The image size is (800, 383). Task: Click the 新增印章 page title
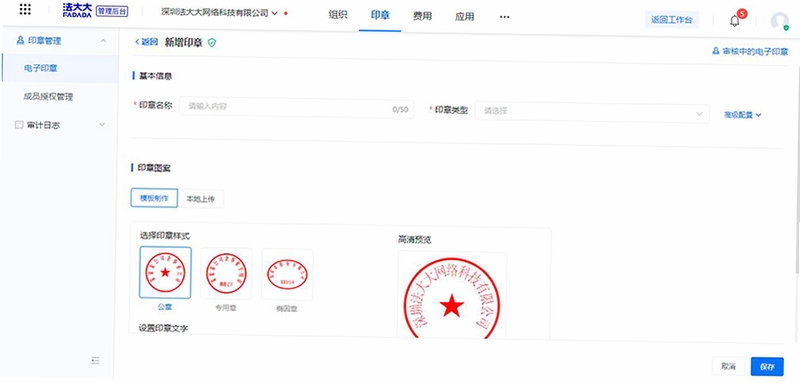[x=184, y=42]
